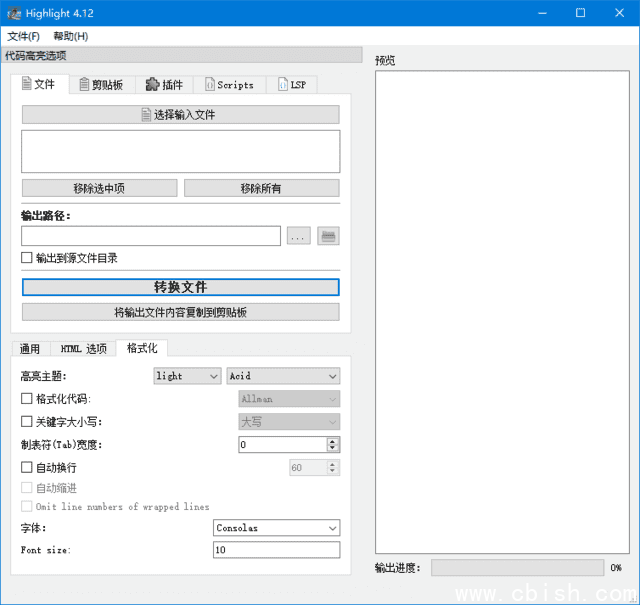640x605 pixels.
Task: Browse output path with the ... button
Action: click(x=299, y=236)
